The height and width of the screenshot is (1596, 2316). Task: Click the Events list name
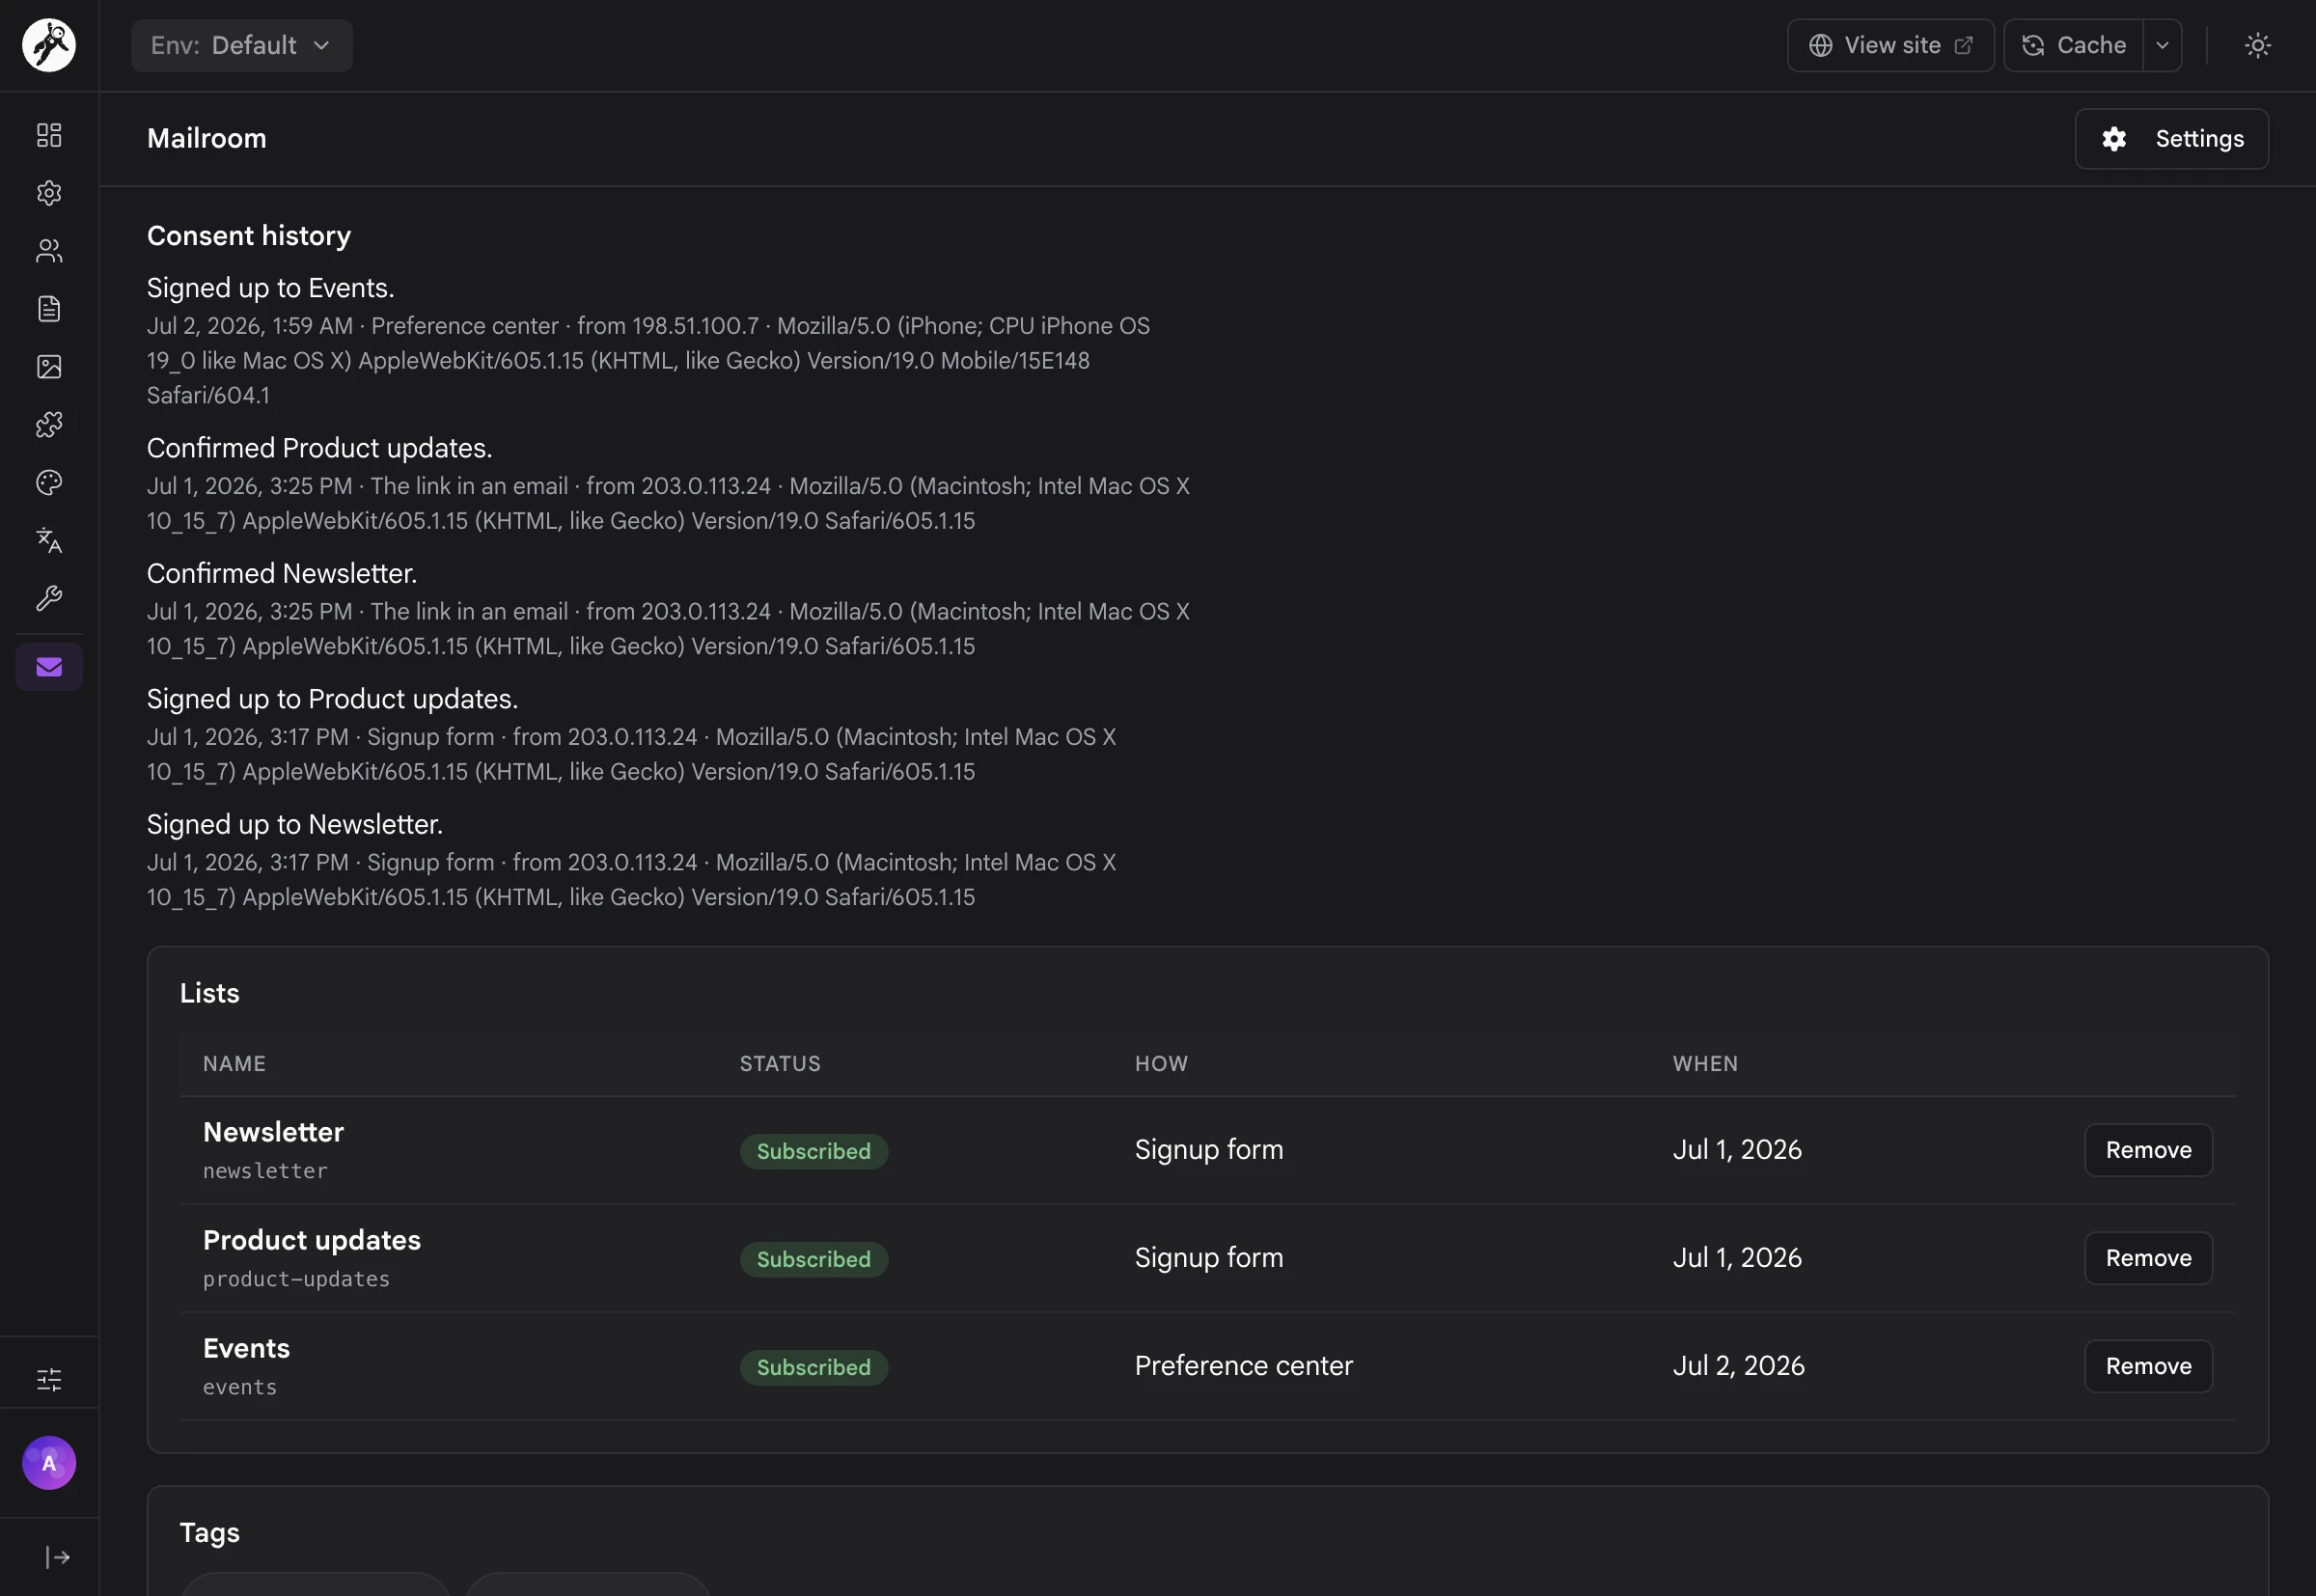246,1348
